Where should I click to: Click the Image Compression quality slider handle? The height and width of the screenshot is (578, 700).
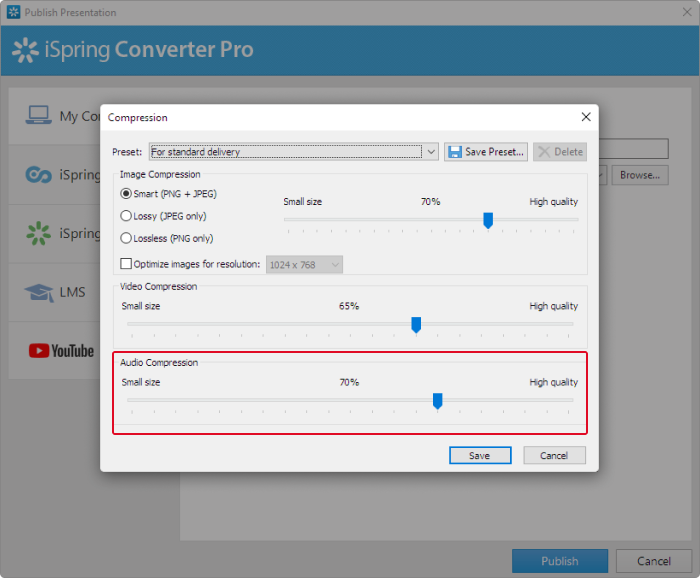pos(488,220)
